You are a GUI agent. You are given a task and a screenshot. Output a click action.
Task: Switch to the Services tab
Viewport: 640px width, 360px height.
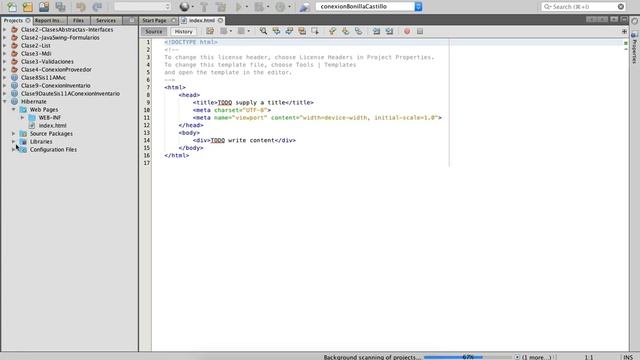click(106, 20)
